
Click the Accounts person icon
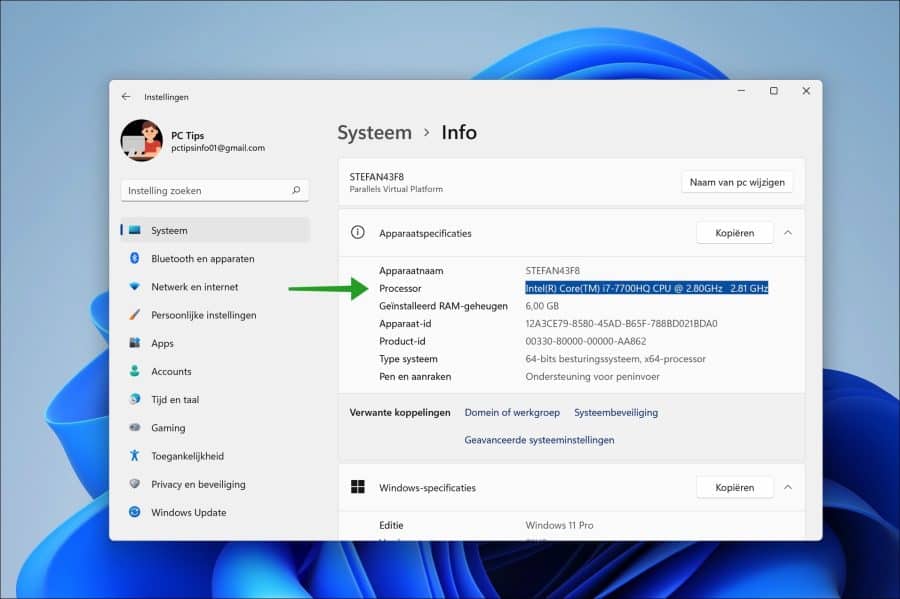(135, 371)
